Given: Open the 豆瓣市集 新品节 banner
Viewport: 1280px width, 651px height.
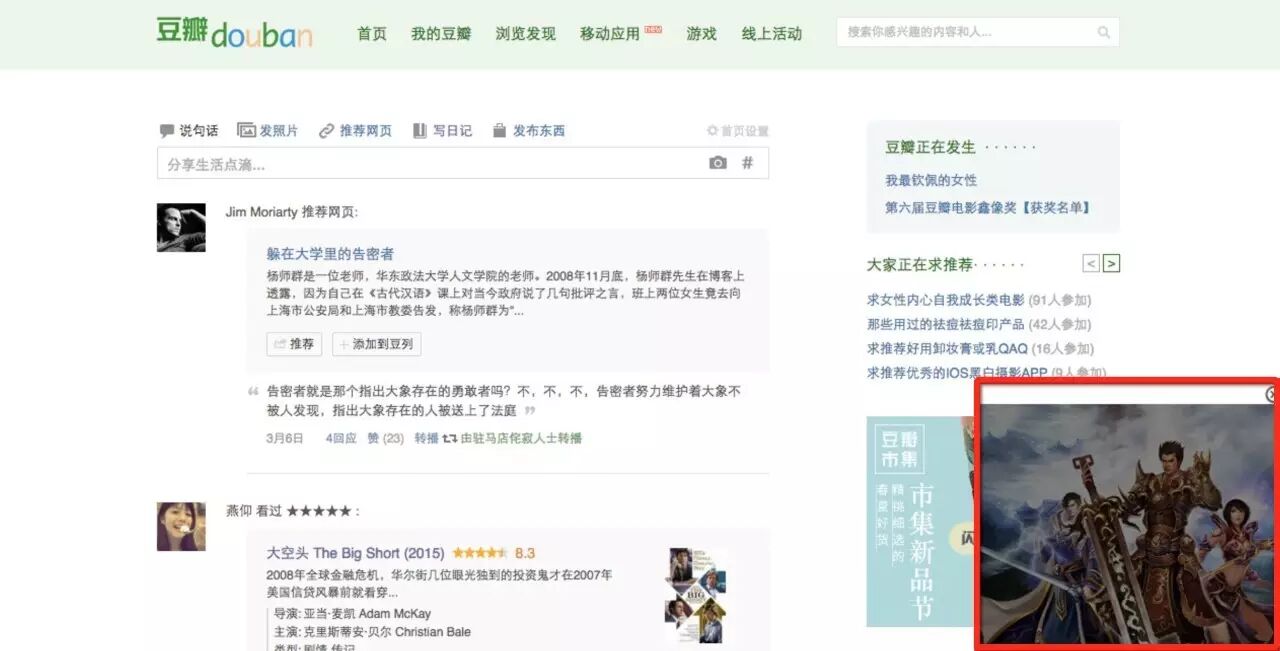Looking at the screenshot, I should click(920, 521).
